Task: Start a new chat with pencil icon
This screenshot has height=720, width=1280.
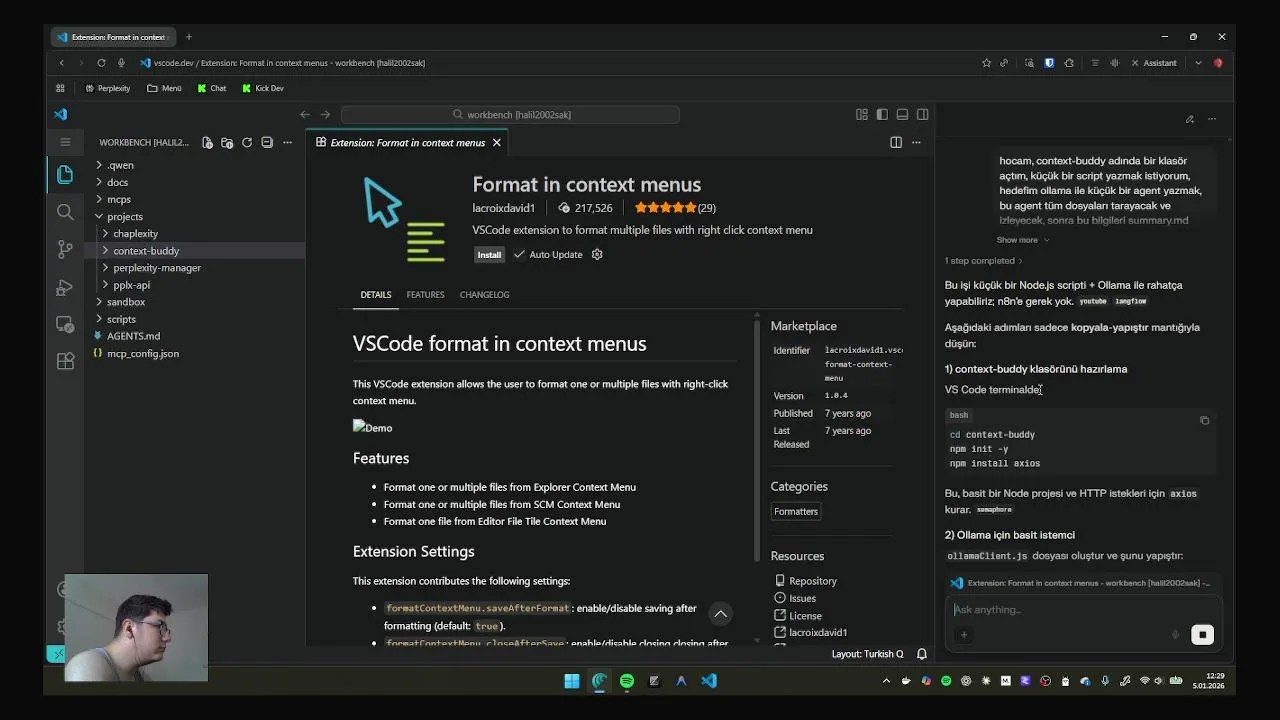Action: 1189,119
